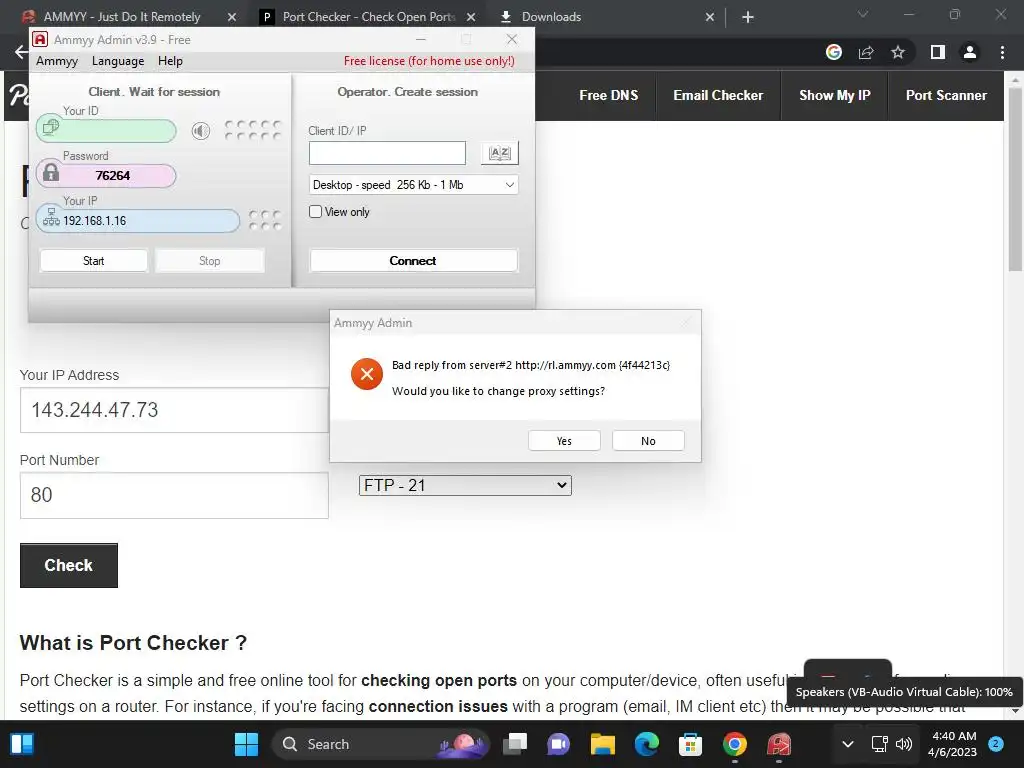Open Microsoft Store from taskbar
This screenshot has height=768, width=1024.
(x=690, y=744)
